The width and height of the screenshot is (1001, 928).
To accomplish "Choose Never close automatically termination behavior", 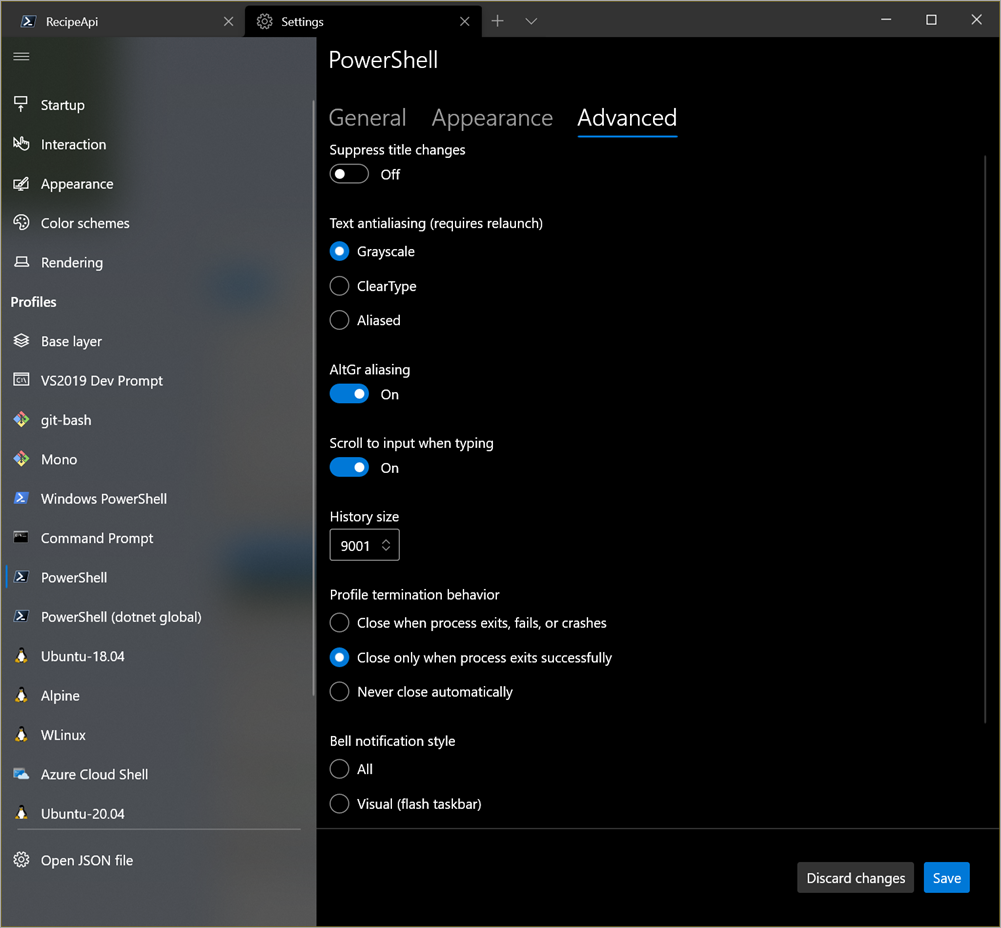I will click(339, 691).
